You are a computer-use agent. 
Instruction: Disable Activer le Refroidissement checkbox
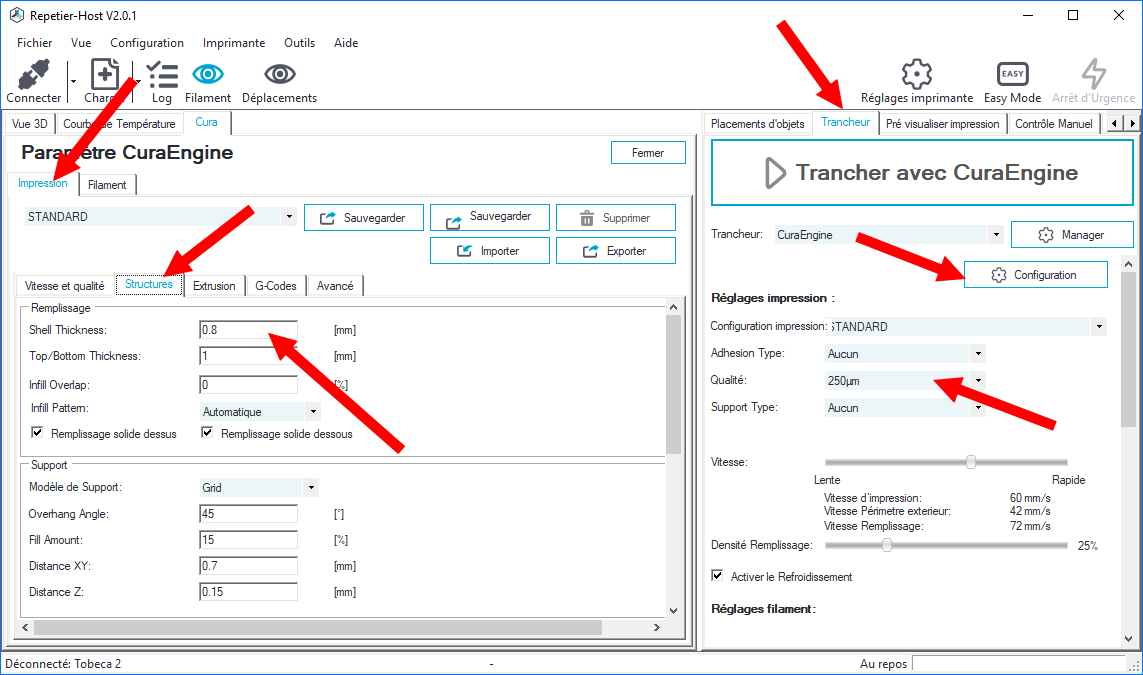[x=717, y=576]
